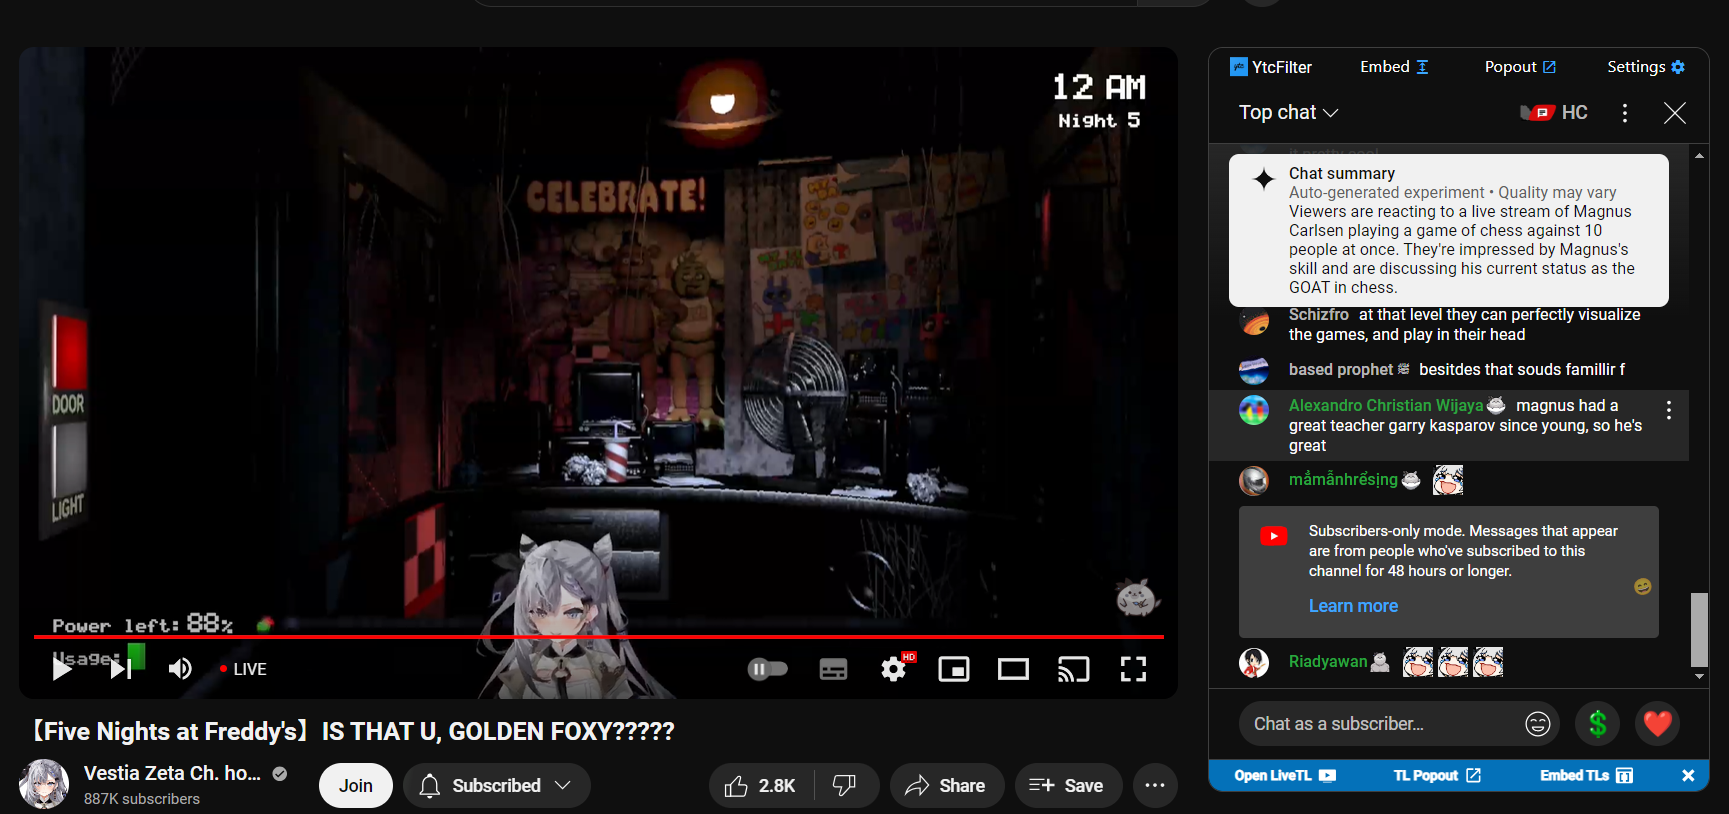1729x814 pixels.
Task: Send heart reaction in chat
Action: (x=1657, y=724)
